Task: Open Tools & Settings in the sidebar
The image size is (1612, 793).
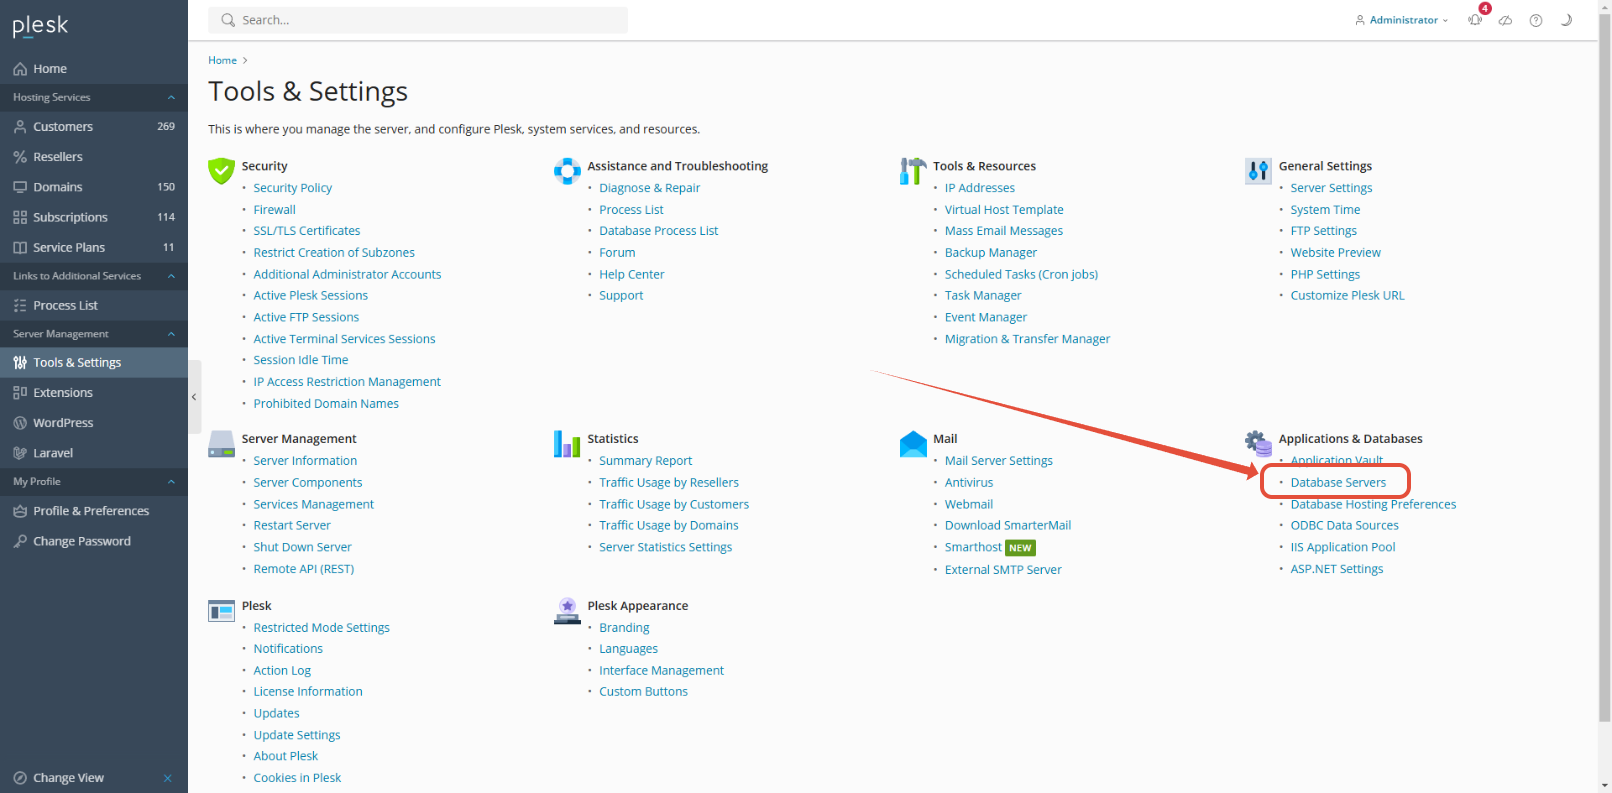Action: tap(94, 363)
